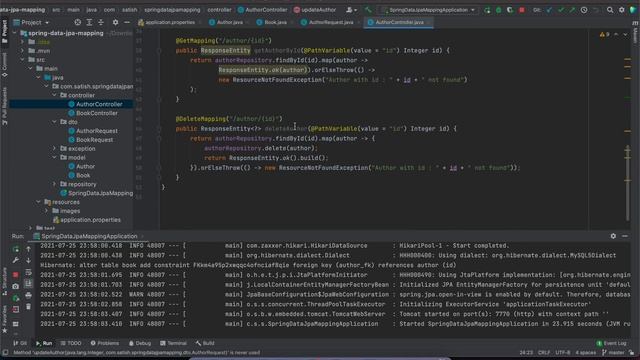The width and height of the screenshot is (640, 360).
Task: Stop the running application in the top toolbar
Action: 522,10
